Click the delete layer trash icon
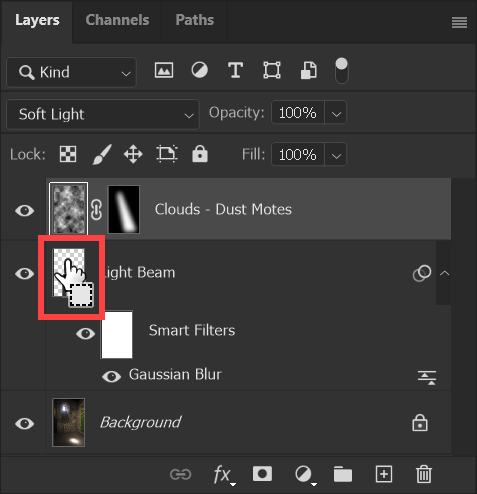 424,474
